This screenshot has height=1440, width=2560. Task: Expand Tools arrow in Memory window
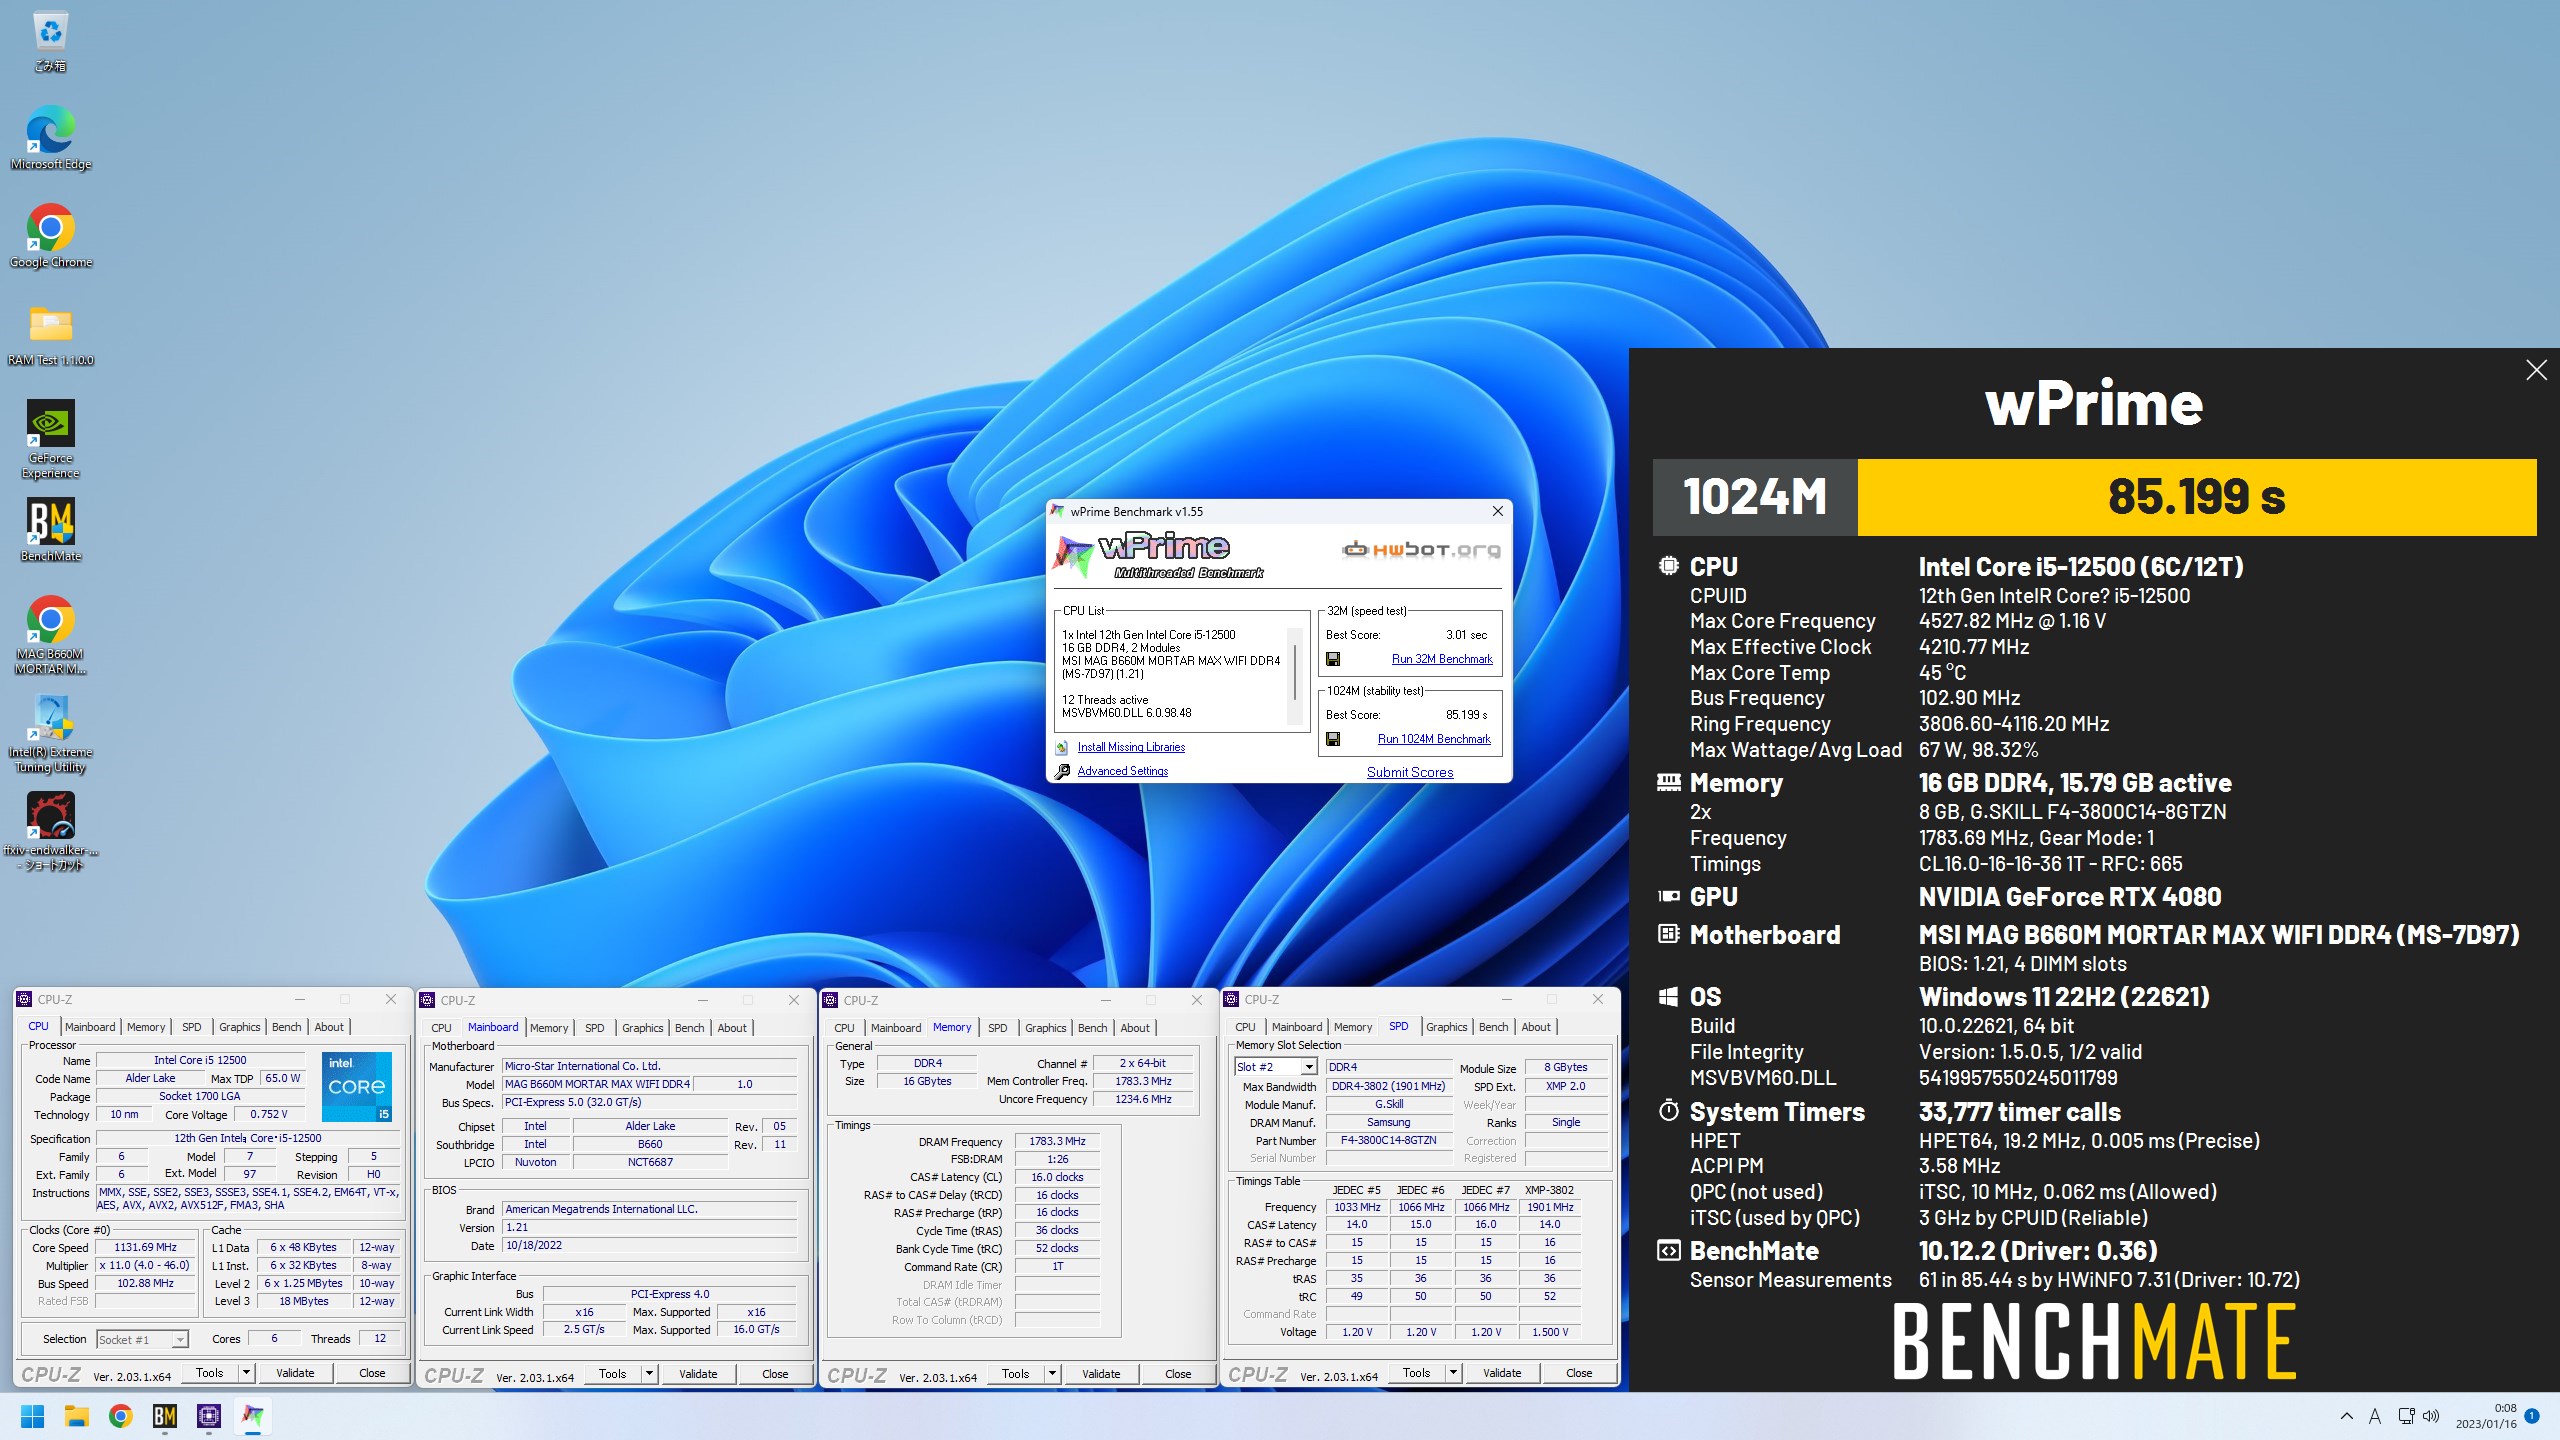pos(1052,1374)
